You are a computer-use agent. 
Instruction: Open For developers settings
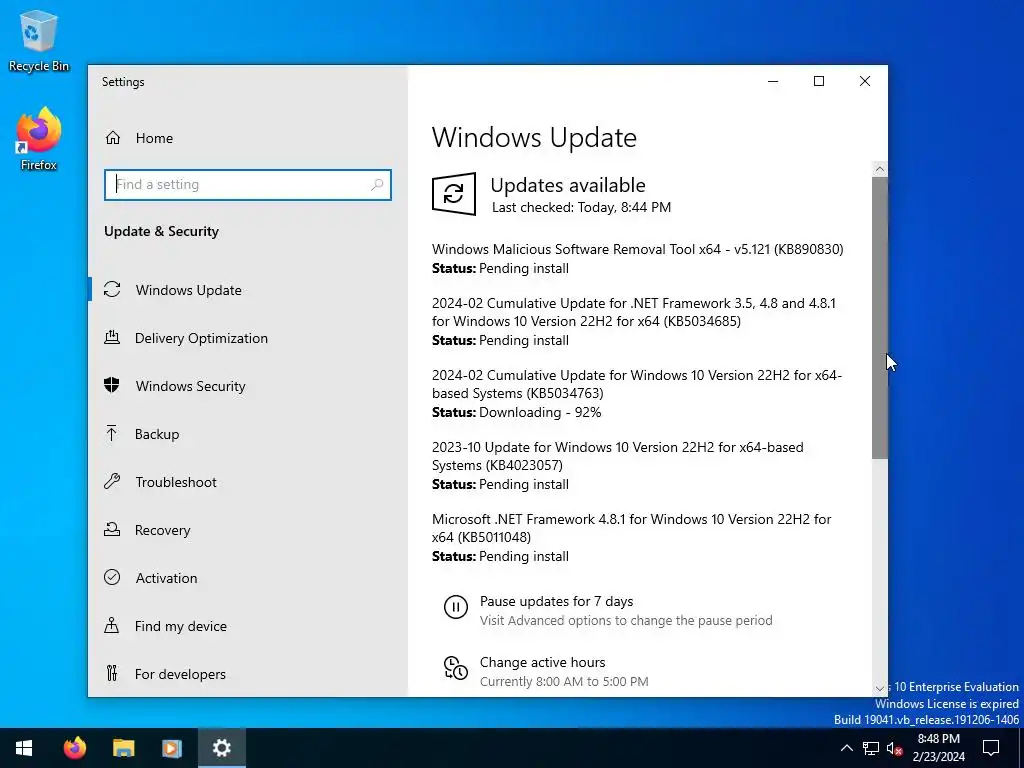pos(248,673)
